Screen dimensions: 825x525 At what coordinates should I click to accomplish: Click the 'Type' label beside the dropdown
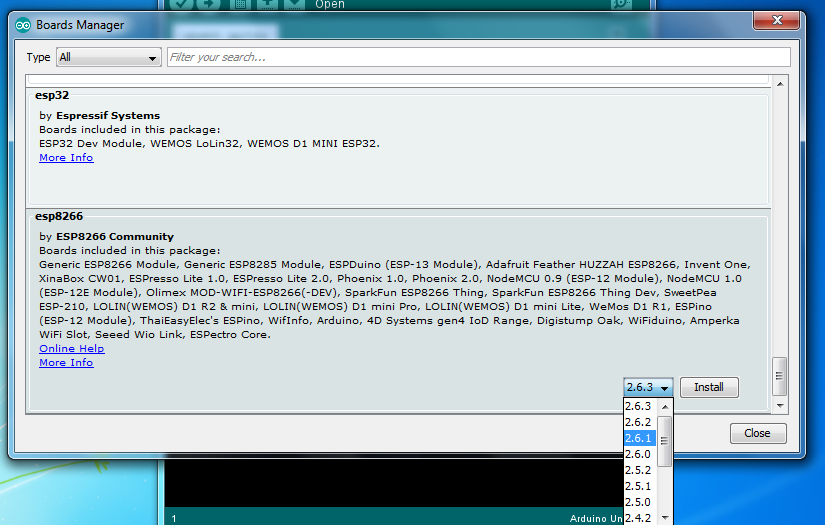(x=38, y=57)
